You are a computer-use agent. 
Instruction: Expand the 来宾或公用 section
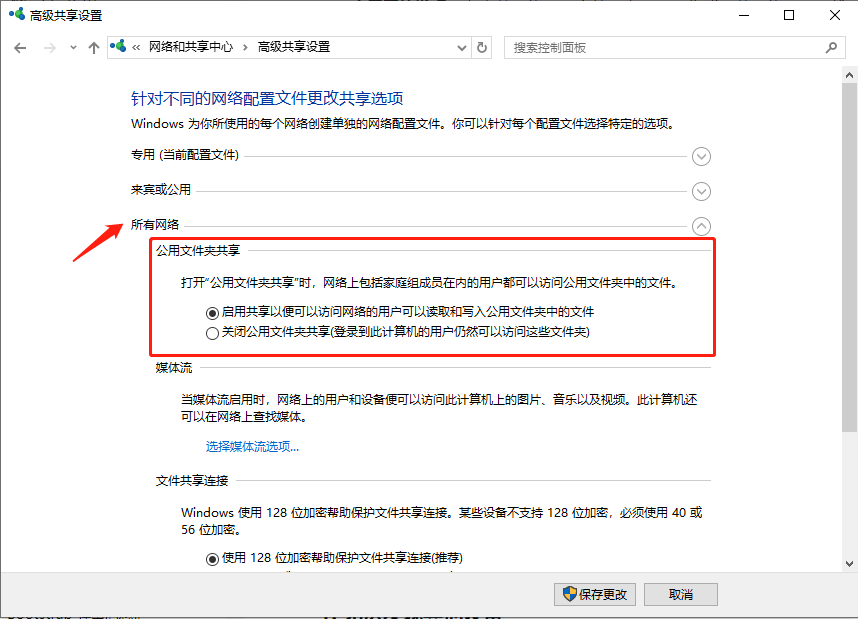pyautogui.click(x=701, y=191)
